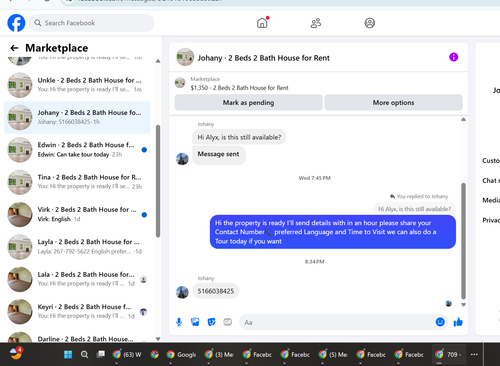Image resolution: width=500 pixels, height=366 pixels.
Task: Click chat messages scrollbar thumb
Action: point(463,241)
